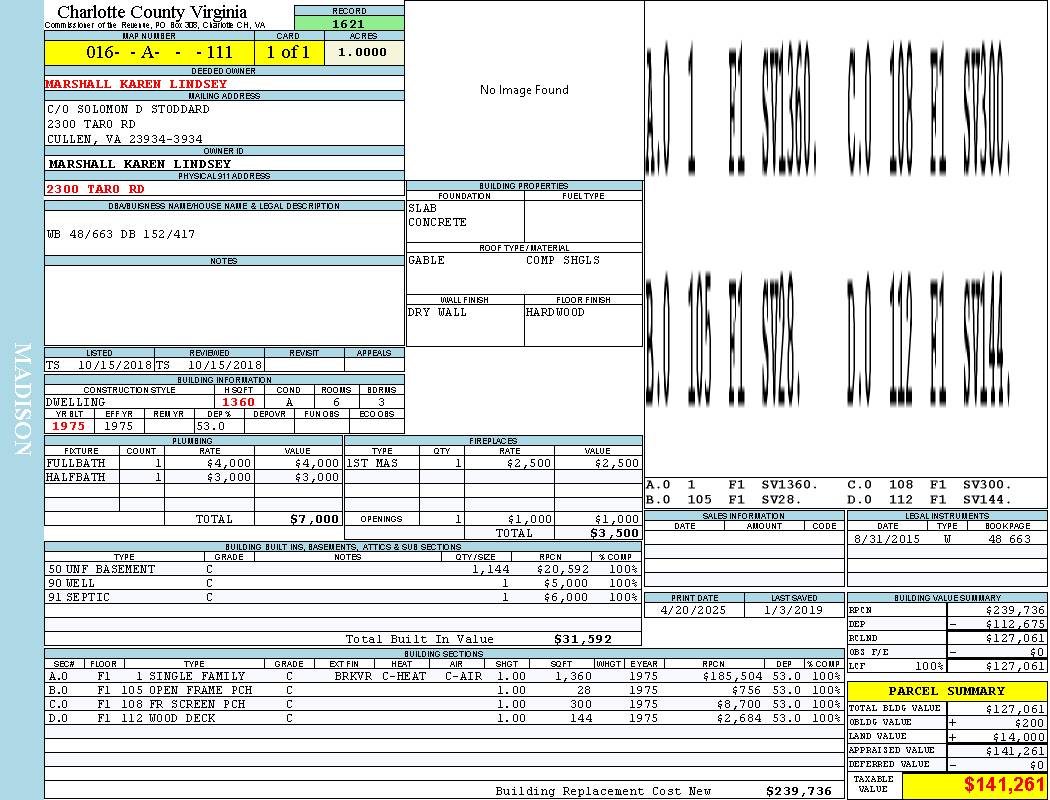The width and height of the screenshot is (1050, 800).
Task: Click construction style DWELLING
Action: click(x=76, y=402)
